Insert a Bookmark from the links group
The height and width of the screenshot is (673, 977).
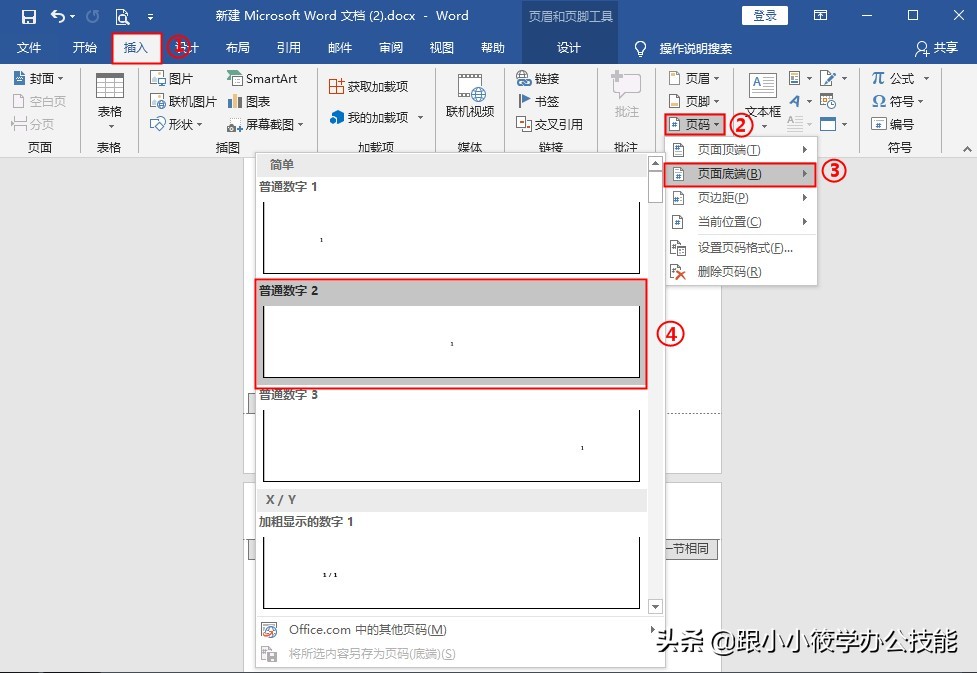(x=539, y=101)
